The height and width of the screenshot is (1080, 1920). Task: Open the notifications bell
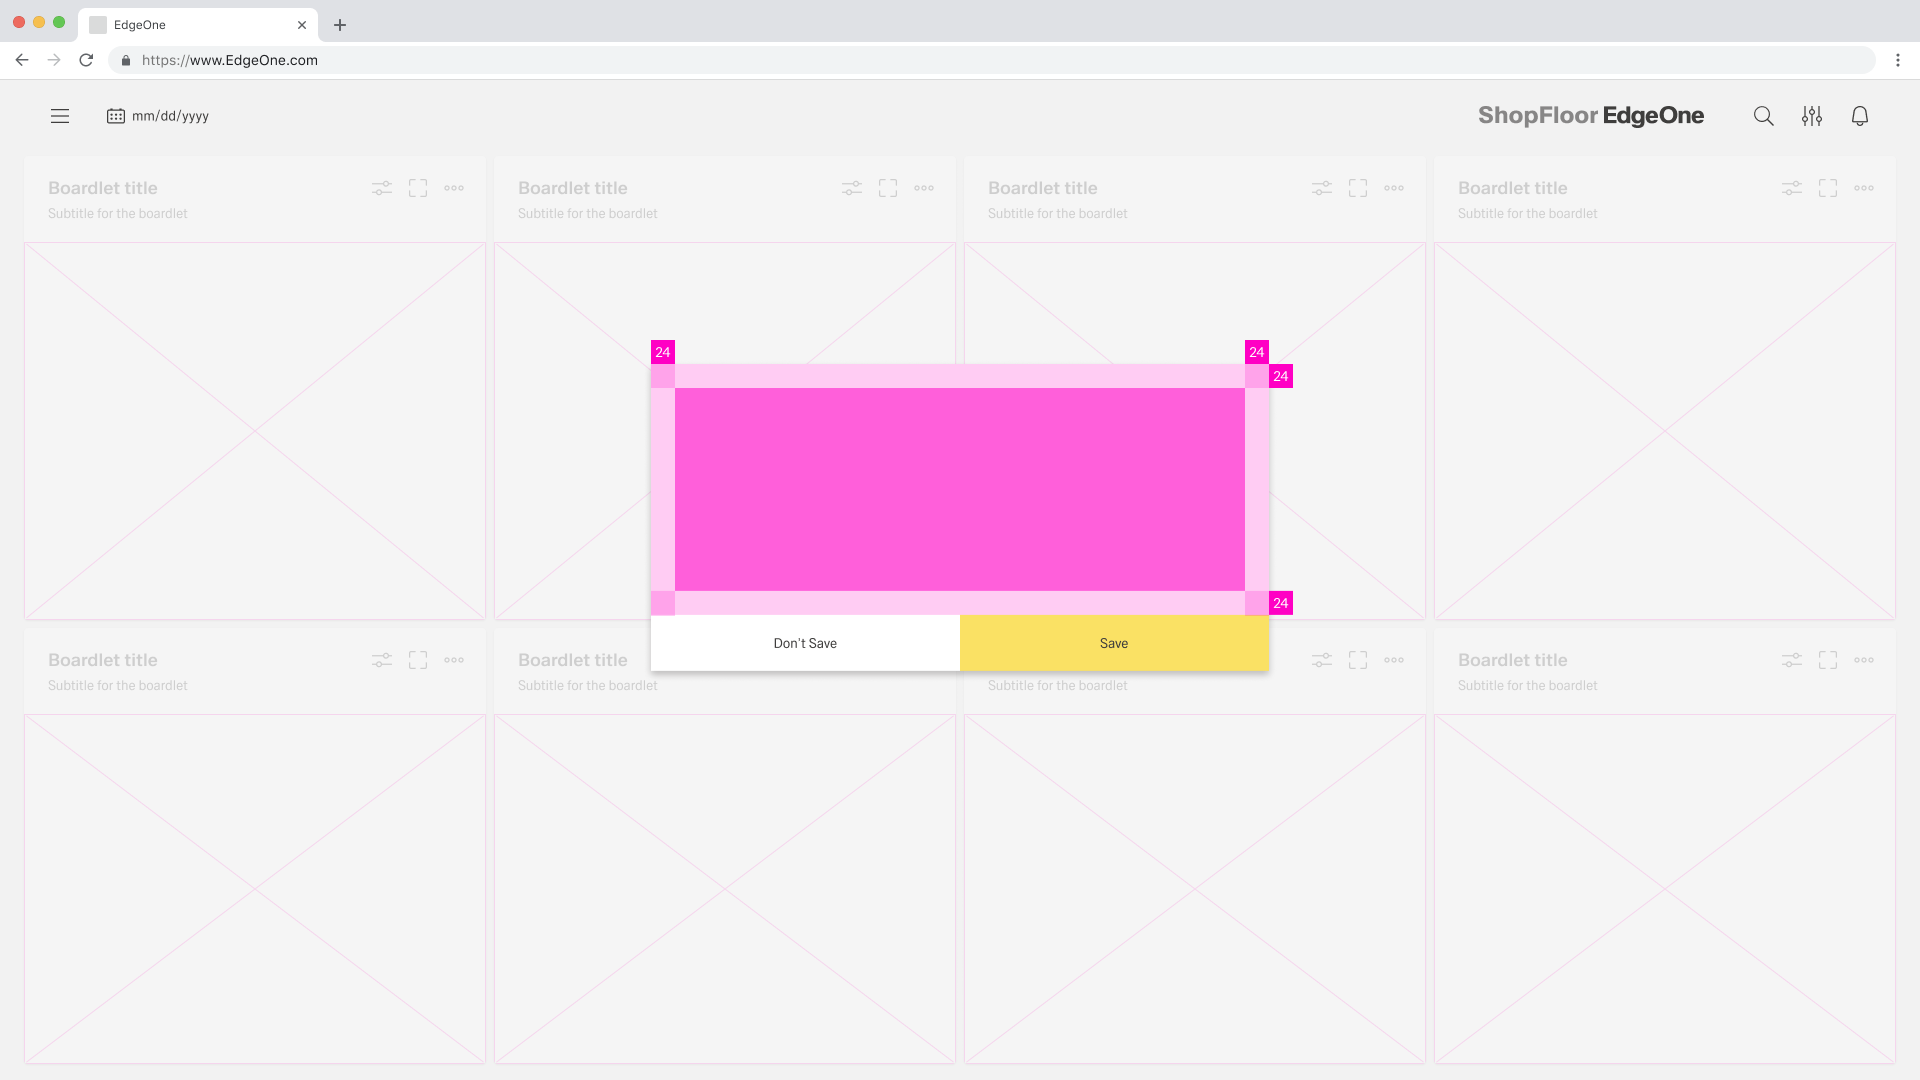coord(1859,116)
